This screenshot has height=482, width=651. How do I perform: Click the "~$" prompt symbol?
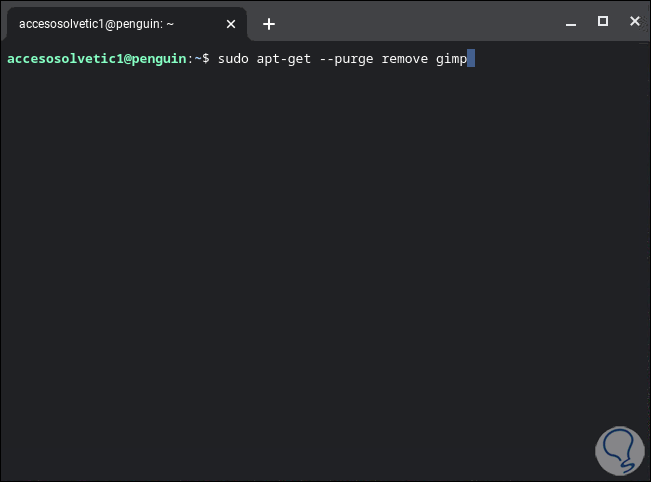[x=201, y=59]
